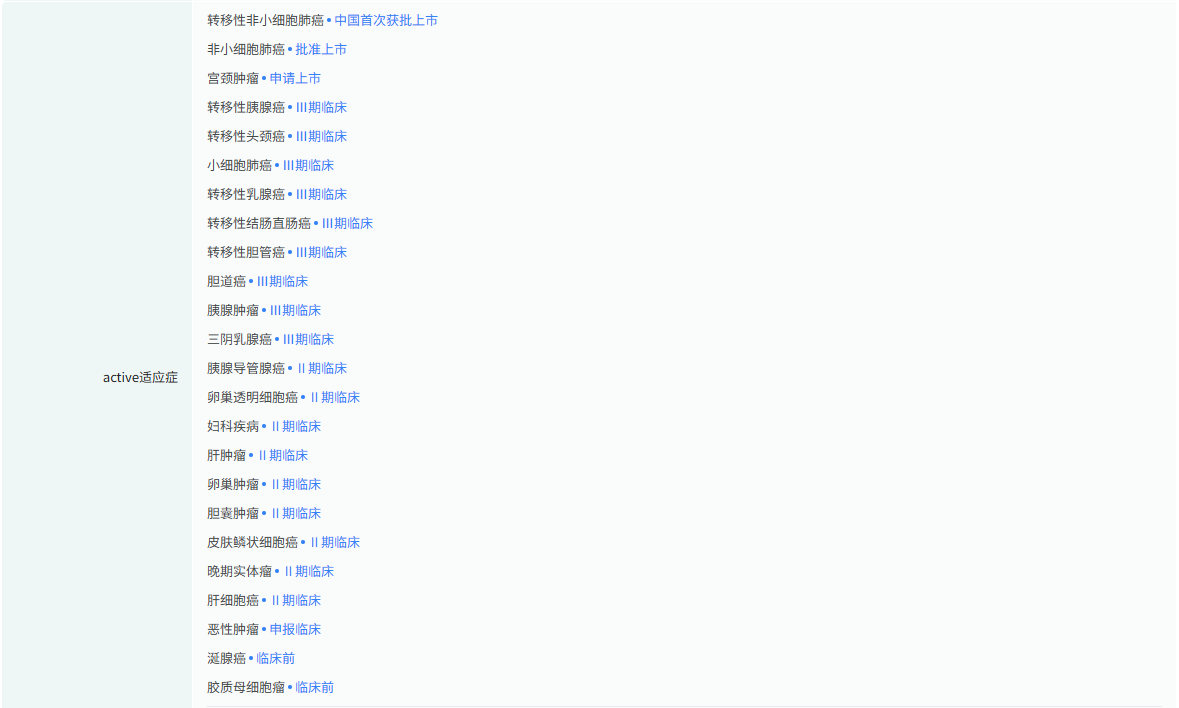Select the 胆道癌 indication text

click(x=226, y=281)
